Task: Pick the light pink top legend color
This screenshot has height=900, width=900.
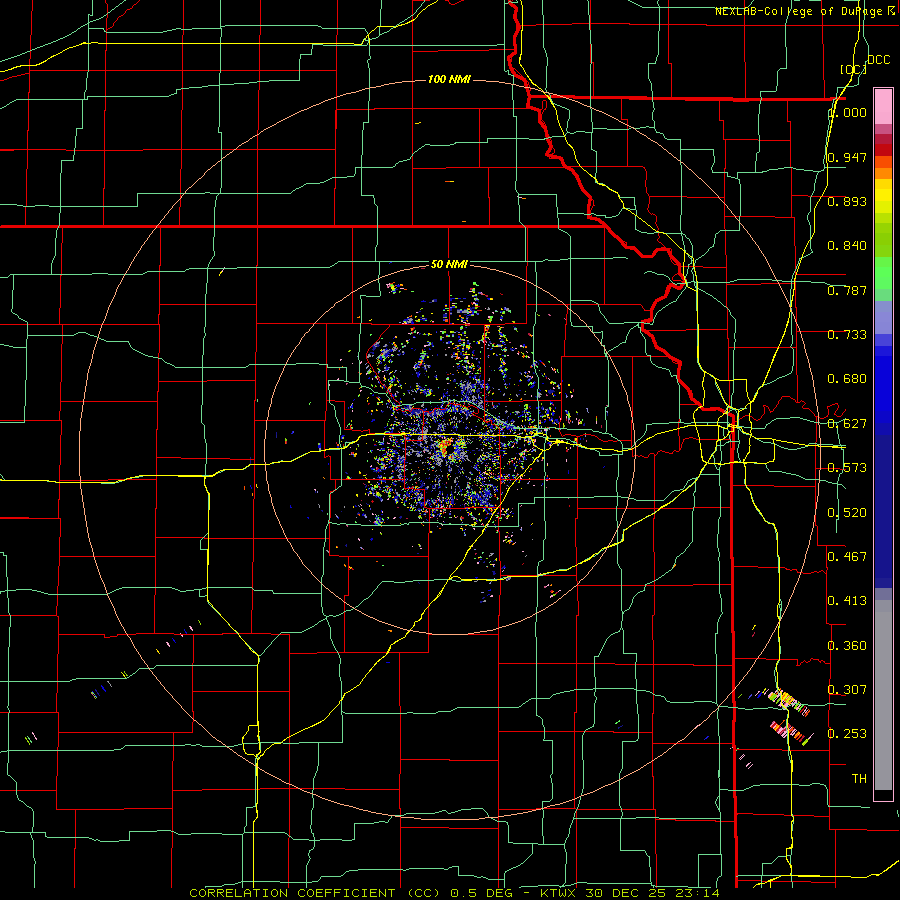Action: tap(883, 106)
